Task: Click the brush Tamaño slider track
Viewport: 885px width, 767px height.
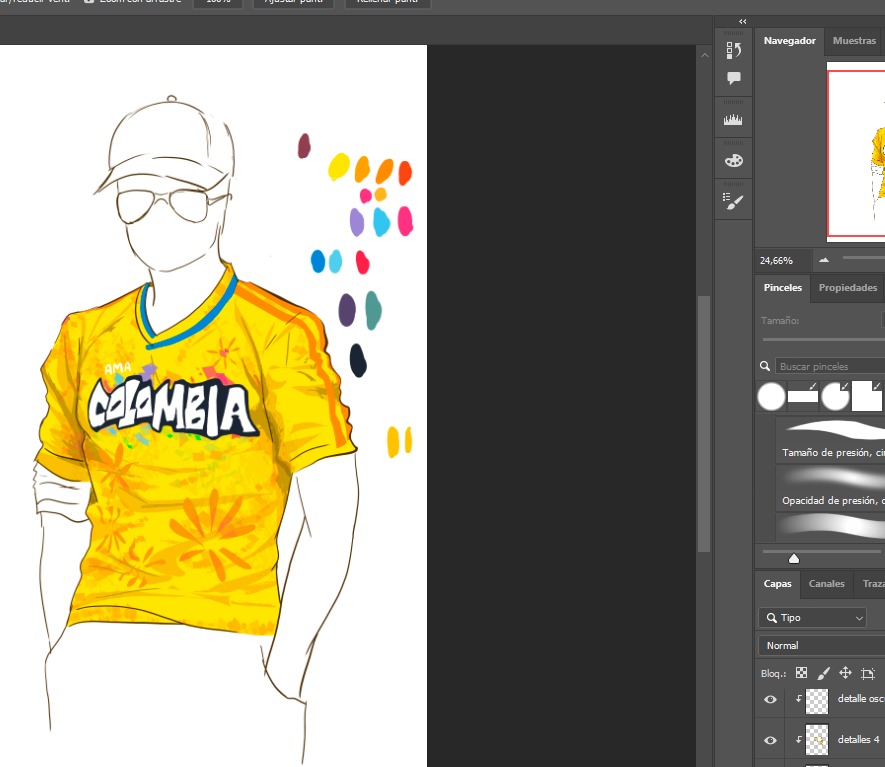Action: (823, 339)
